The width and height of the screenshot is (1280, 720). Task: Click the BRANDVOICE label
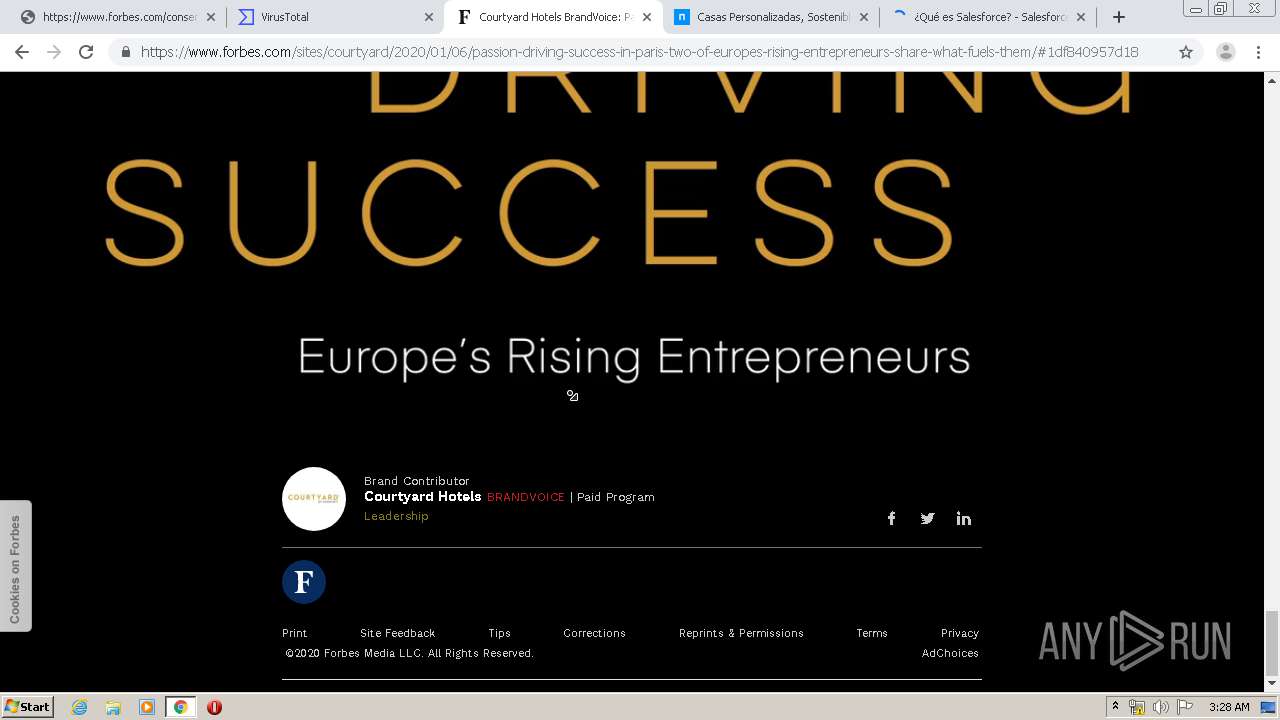[x=525, y=497]
